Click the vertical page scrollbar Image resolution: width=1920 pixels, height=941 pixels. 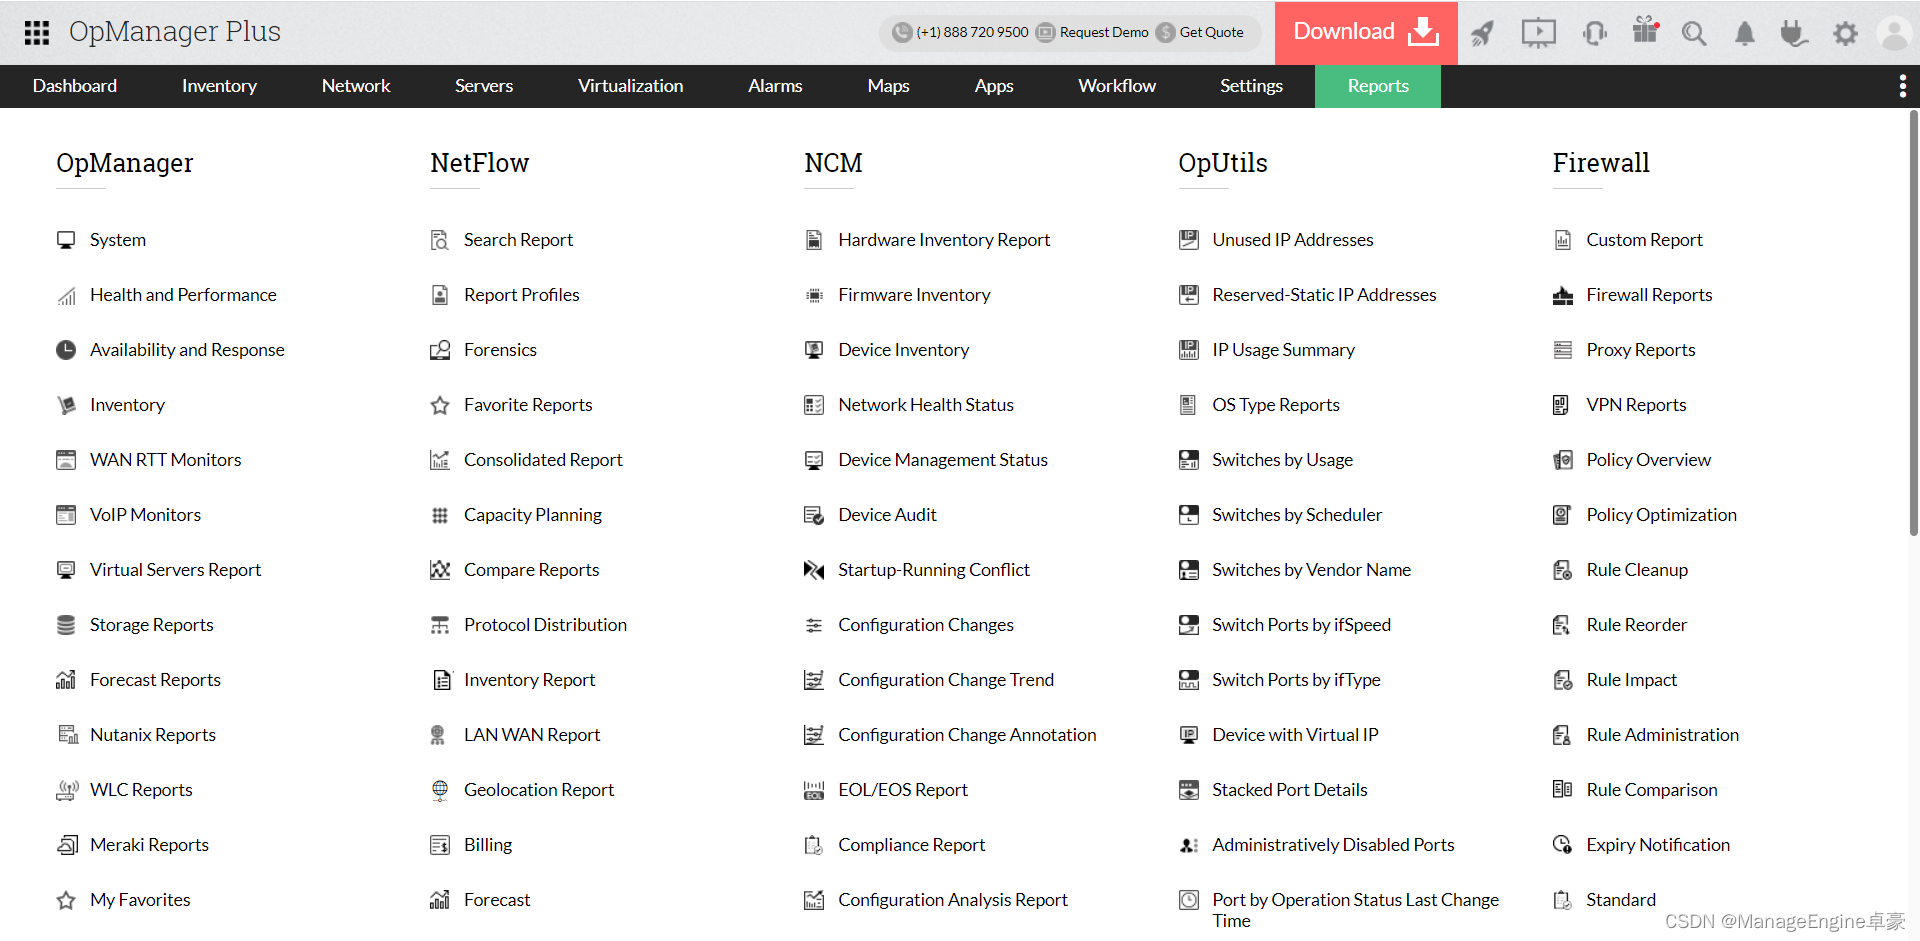click(x=1913, y=323)
